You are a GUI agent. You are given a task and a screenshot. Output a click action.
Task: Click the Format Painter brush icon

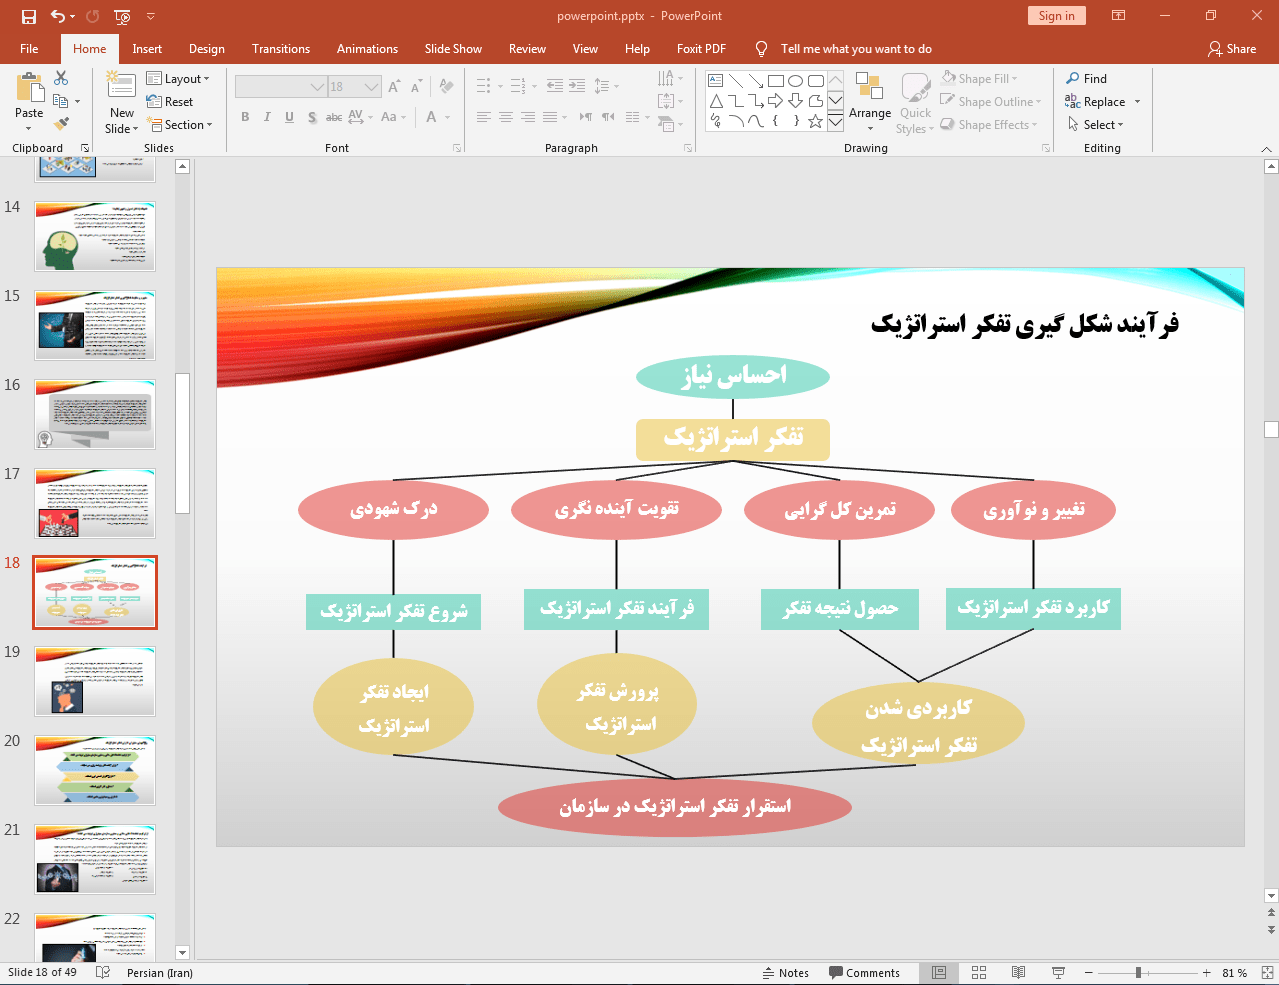(x=61, y=124)
